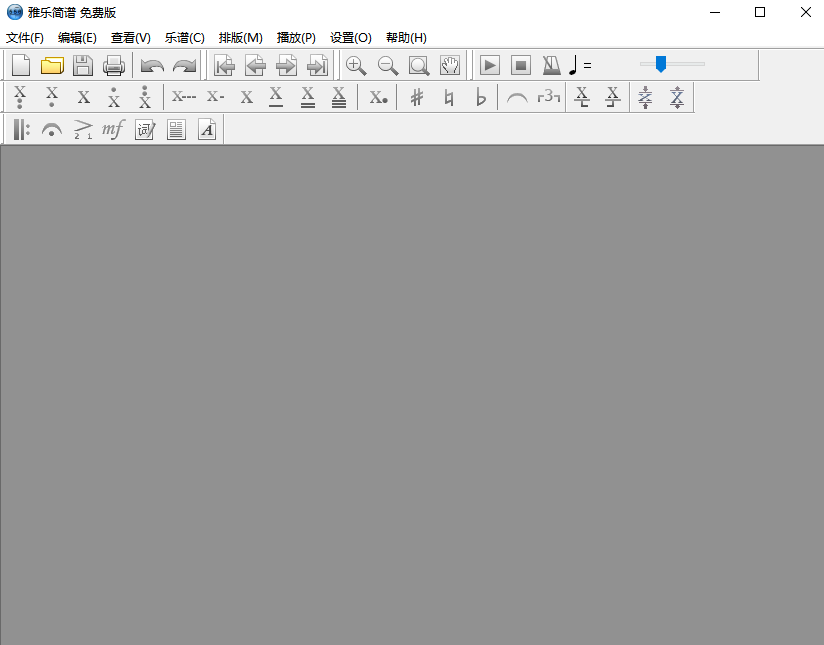Choose half note duration X-

point(215,97)
